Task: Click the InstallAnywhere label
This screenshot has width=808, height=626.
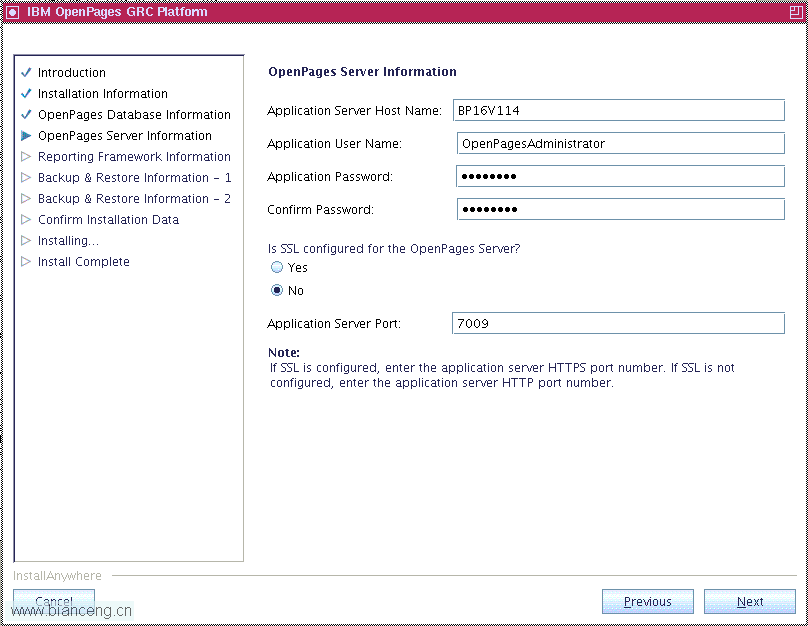Action: coord(57,576)
